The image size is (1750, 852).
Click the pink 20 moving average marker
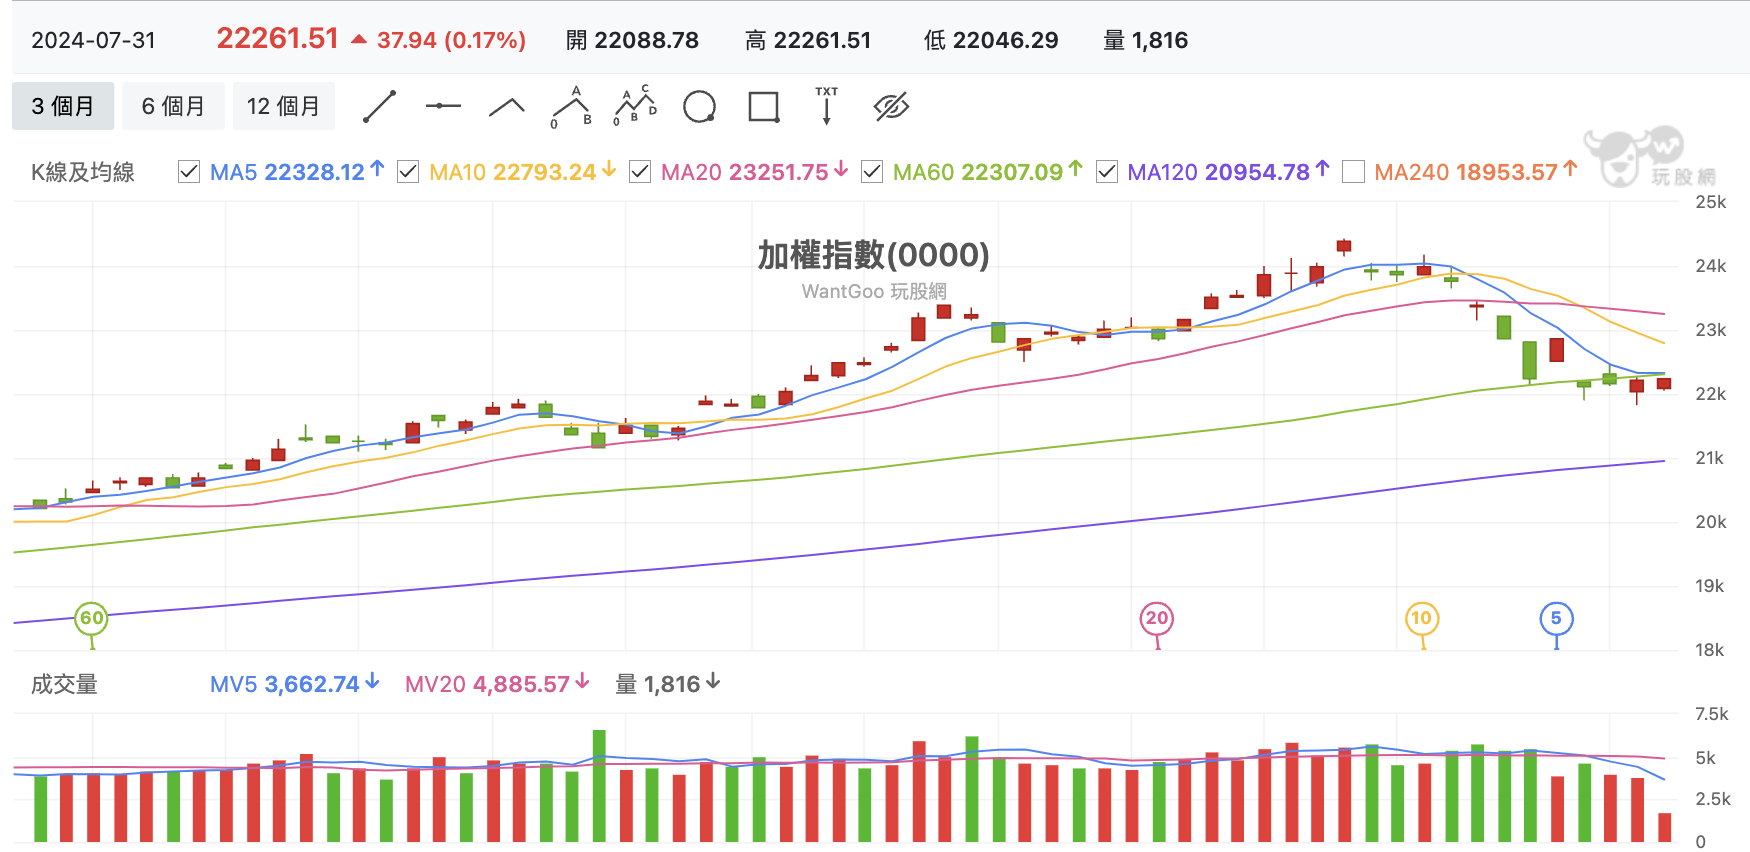(1157, 618)
